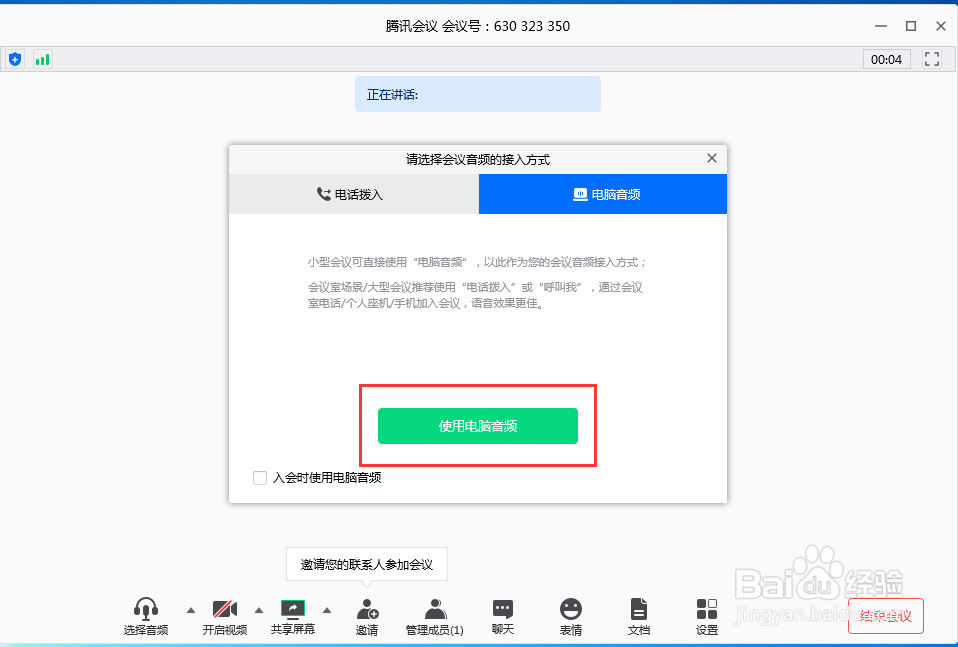Open the meeting security shield icon
The height and width of the screenshot is (647, 958).
tap(15, 59)
